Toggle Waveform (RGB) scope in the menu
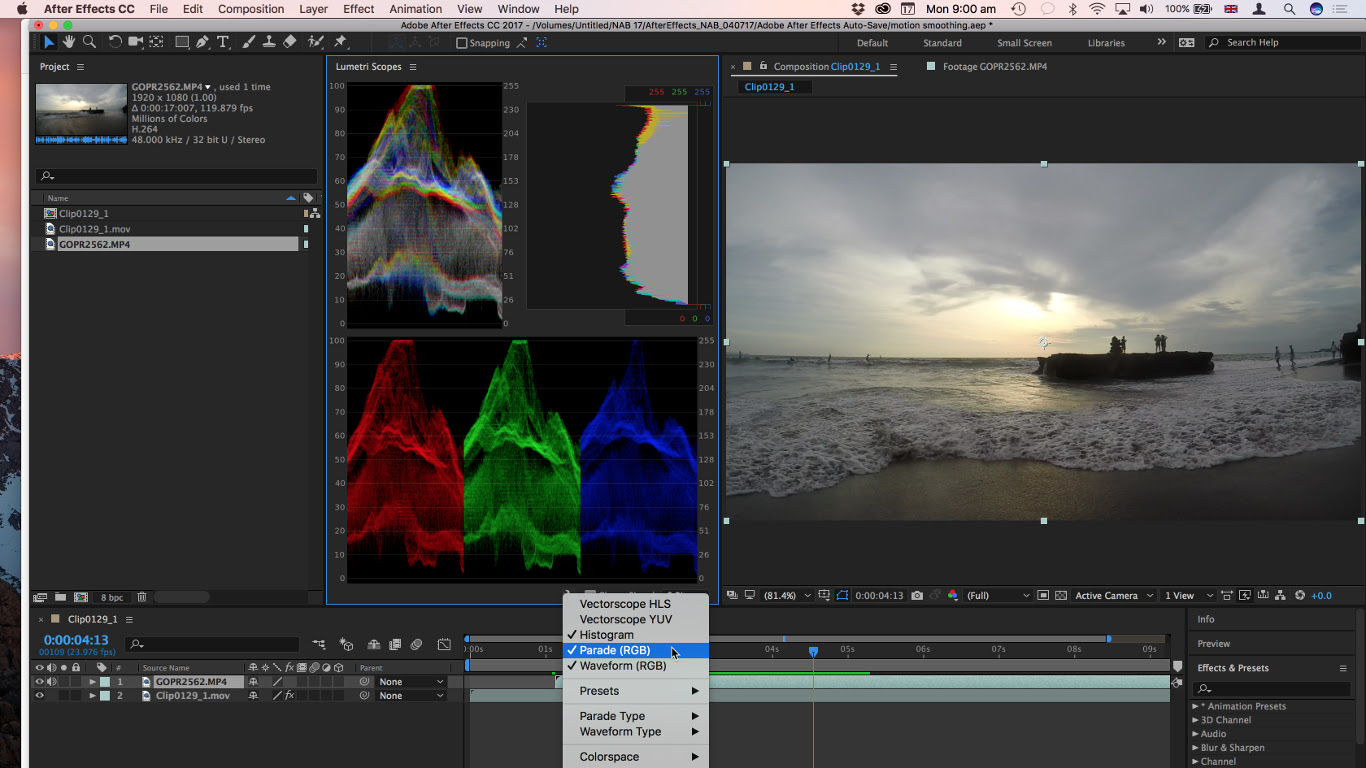The height and width of the screenshot is (768, 1366). point(636,666)
